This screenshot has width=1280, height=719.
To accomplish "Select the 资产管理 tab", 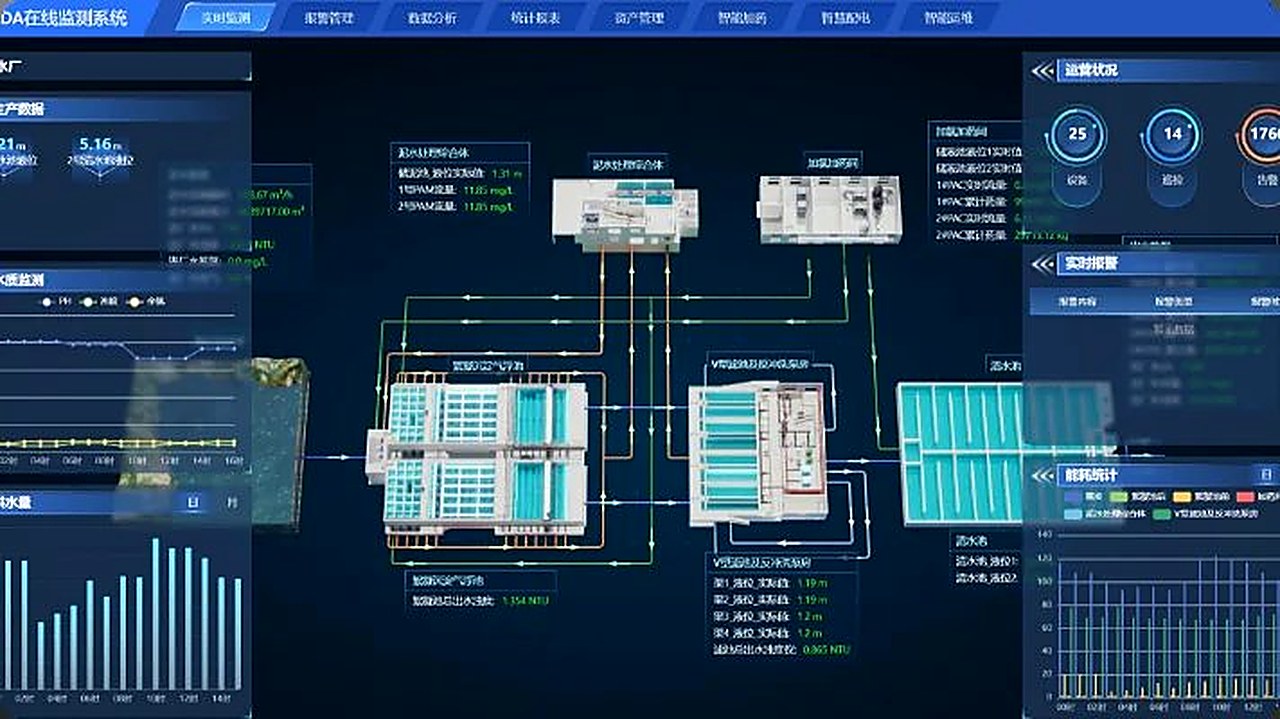I will (x=640, y=17).
